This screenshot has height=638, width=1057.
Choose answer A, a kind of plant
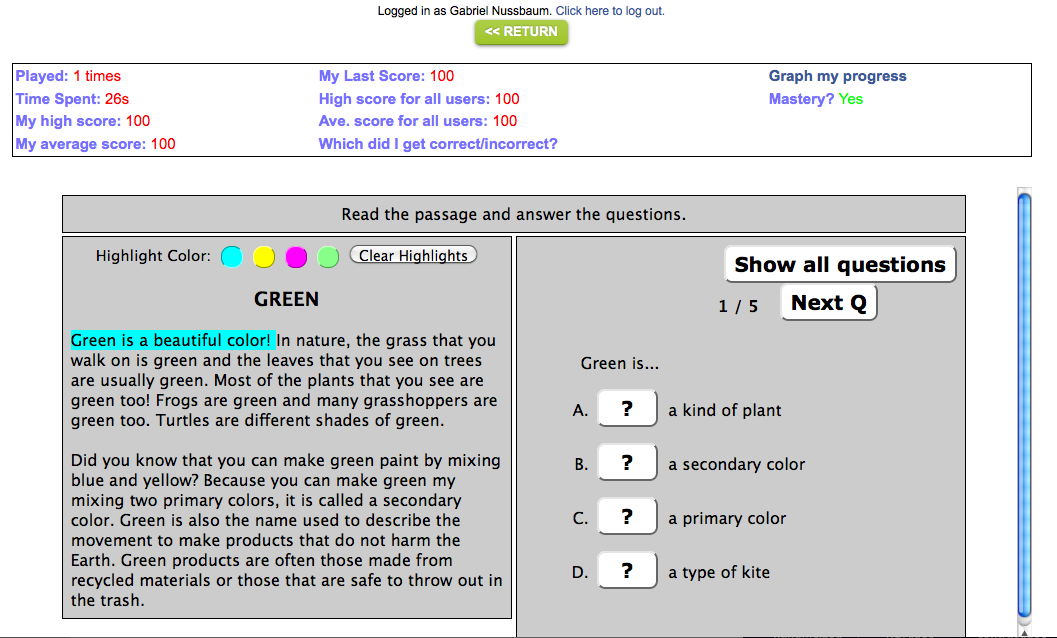tap(627, 409)
